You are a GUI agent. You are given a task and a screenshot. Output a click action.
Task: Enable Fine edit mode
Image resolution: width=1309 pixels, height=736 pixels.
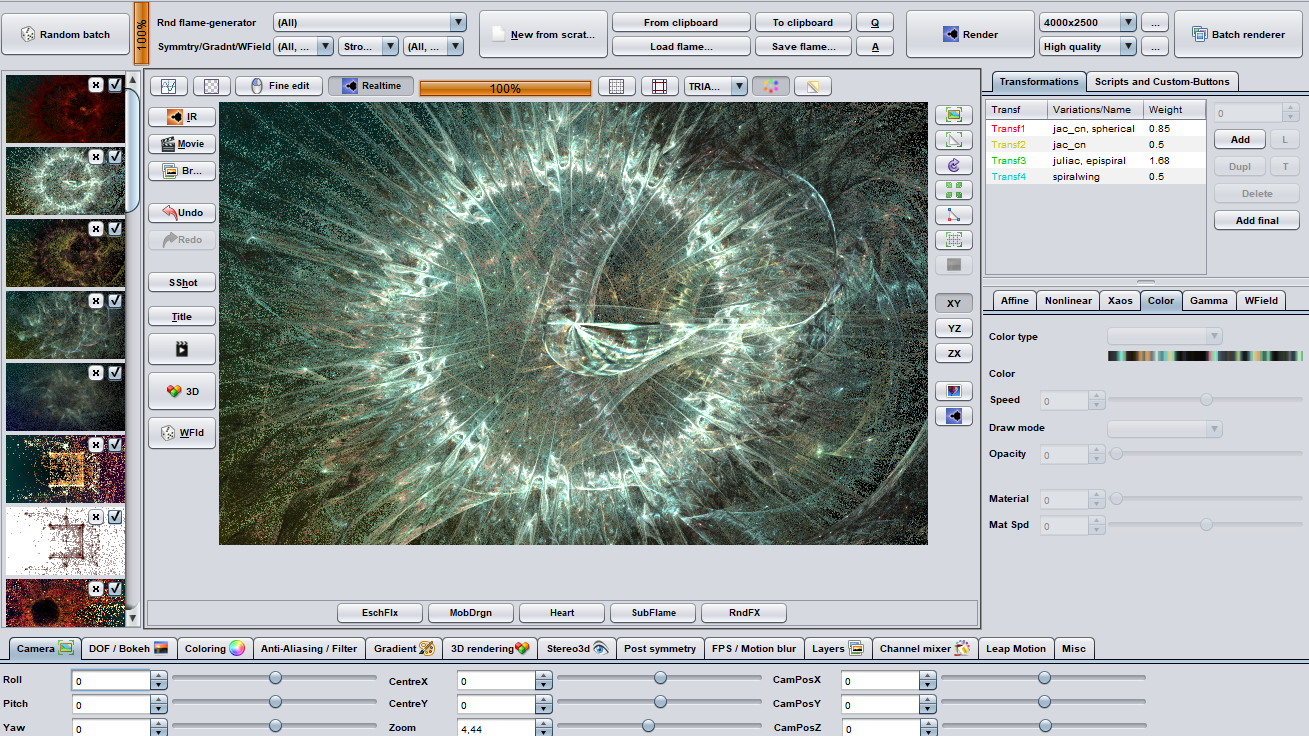[x=279, y=86]
